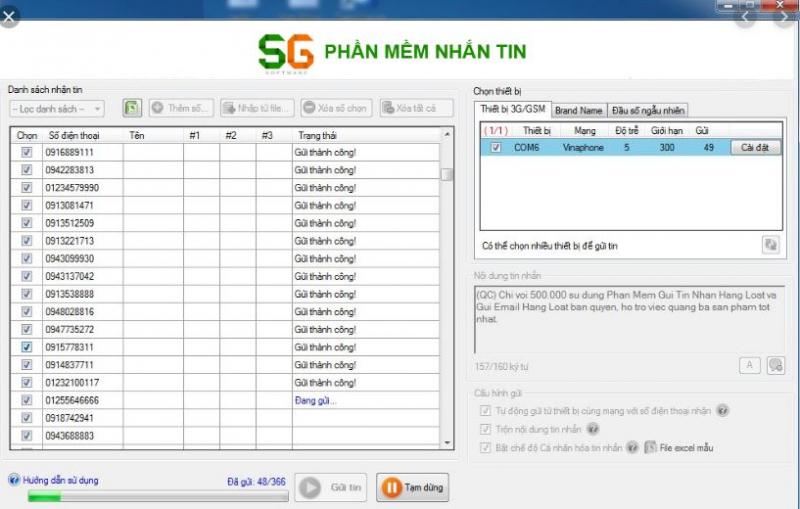The height and width of the screenshot is (509, 800).
Task: Click the 'Xóa số chọn' delete selected button
Action: 336,108
